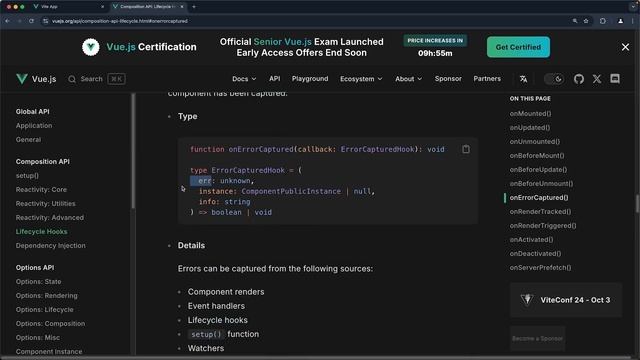Close the certification banner
The width and height of the screenshot is (640, 360).
click(x=625, y=47)
